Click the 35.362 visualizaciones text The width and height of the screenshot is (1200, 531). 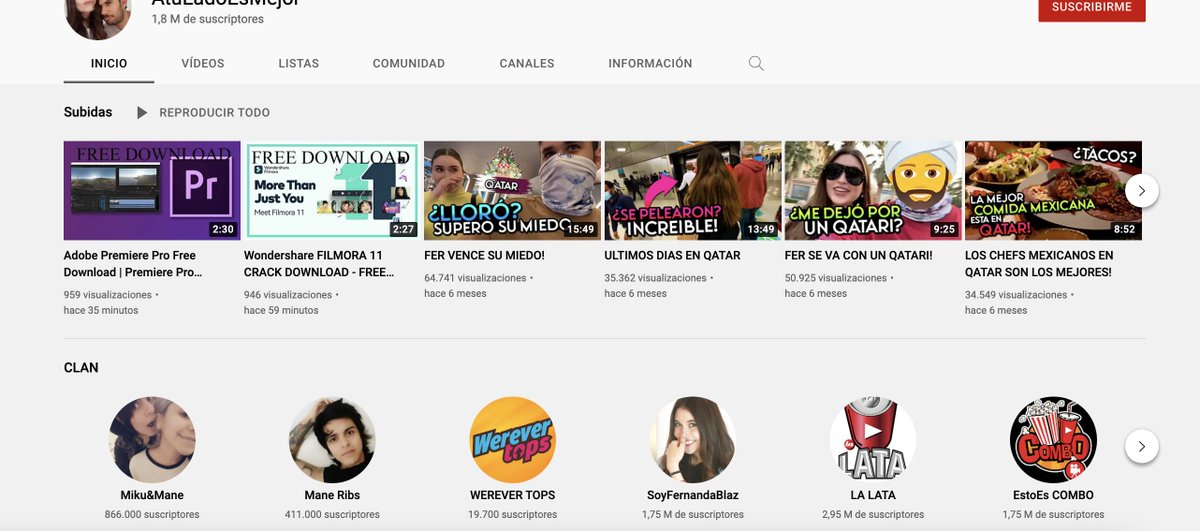(656, 278)
